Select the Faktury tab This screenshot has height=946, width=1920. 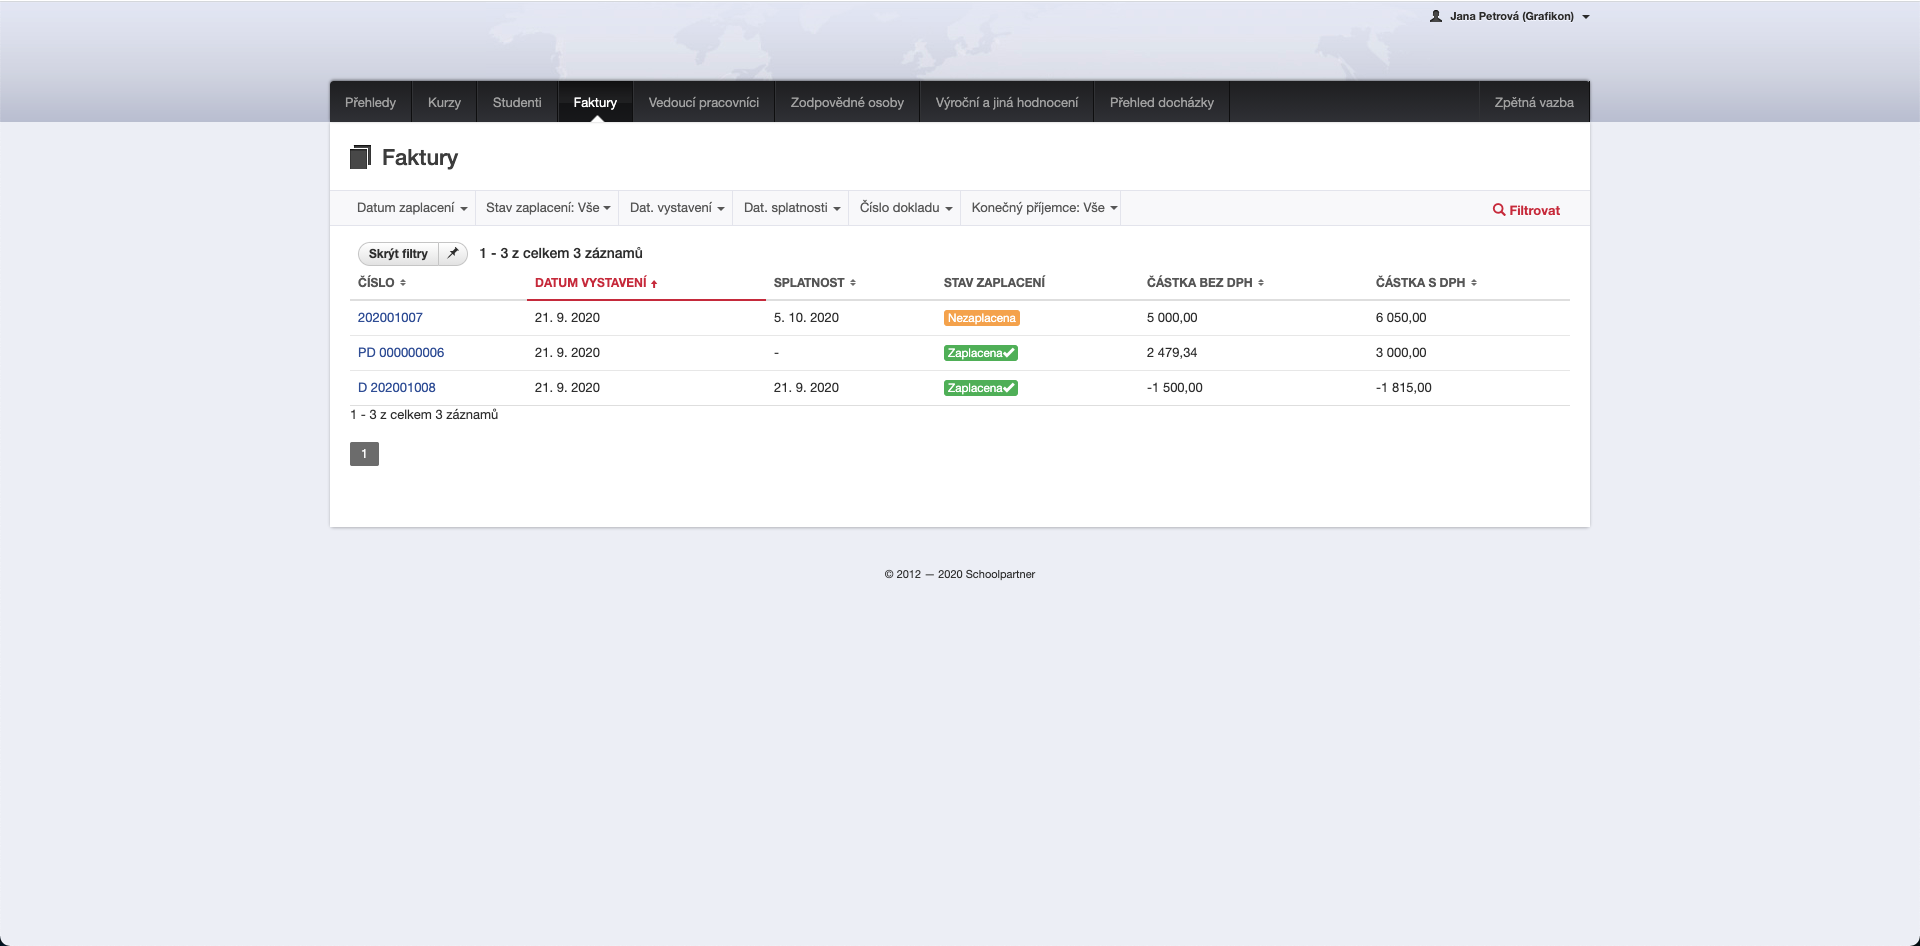(x=595, y=102)
